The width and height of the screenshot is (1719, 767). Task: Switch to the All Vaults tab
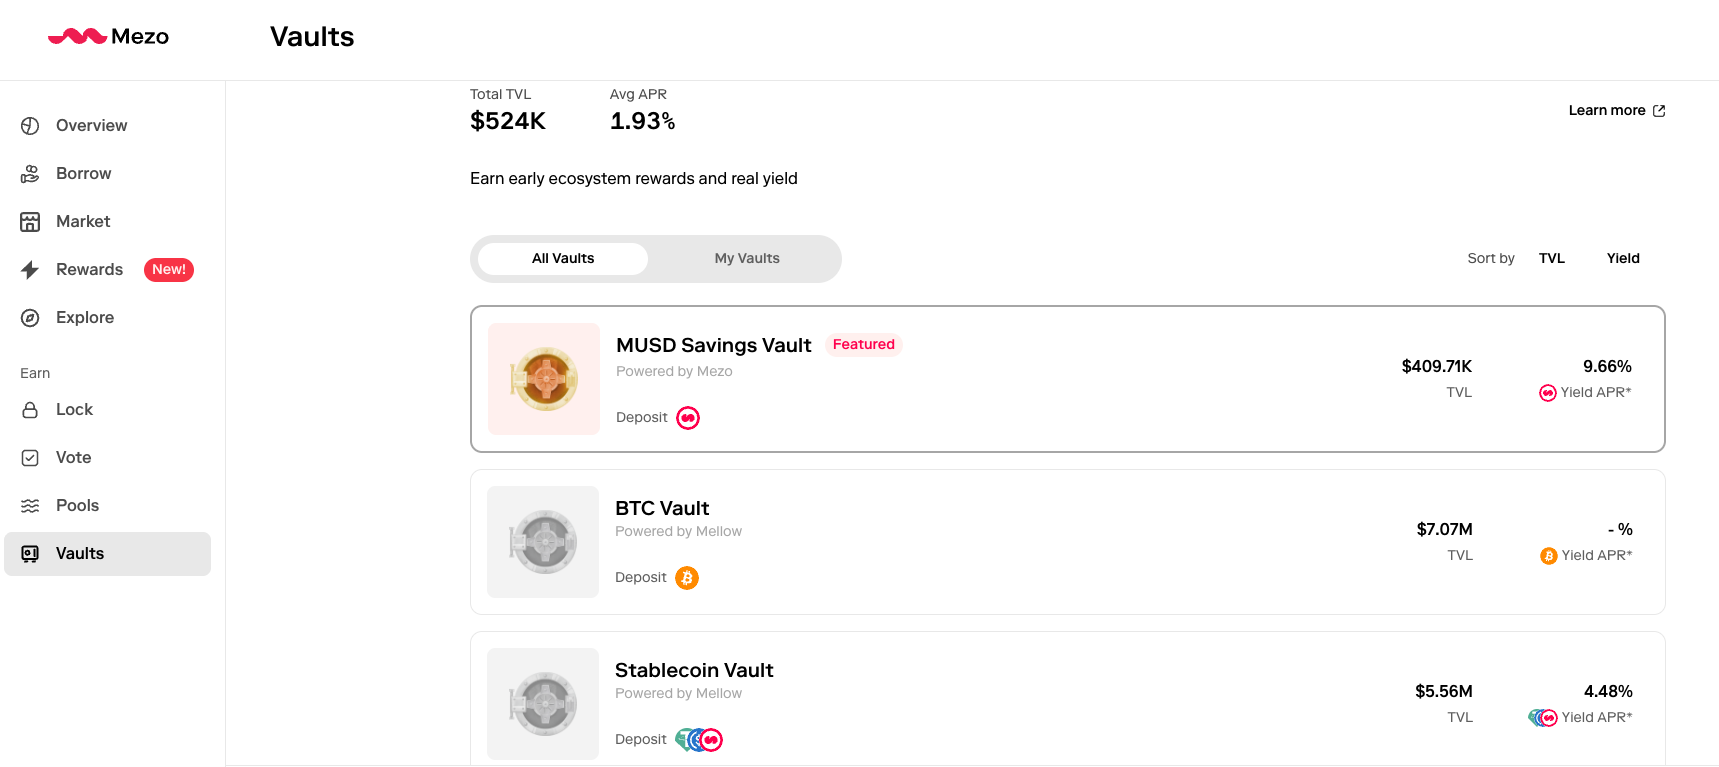562,259
